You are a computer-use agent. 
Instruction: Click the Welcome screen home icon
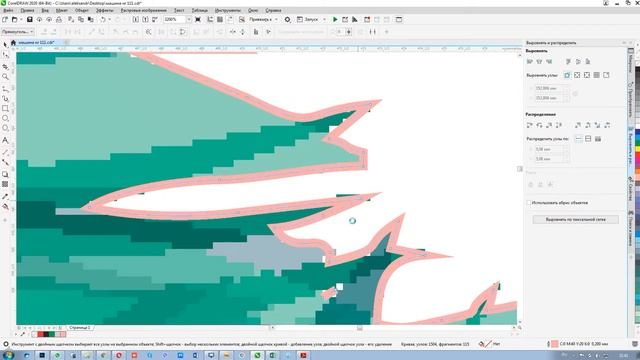pyautogui.click(x=13, y=42)
